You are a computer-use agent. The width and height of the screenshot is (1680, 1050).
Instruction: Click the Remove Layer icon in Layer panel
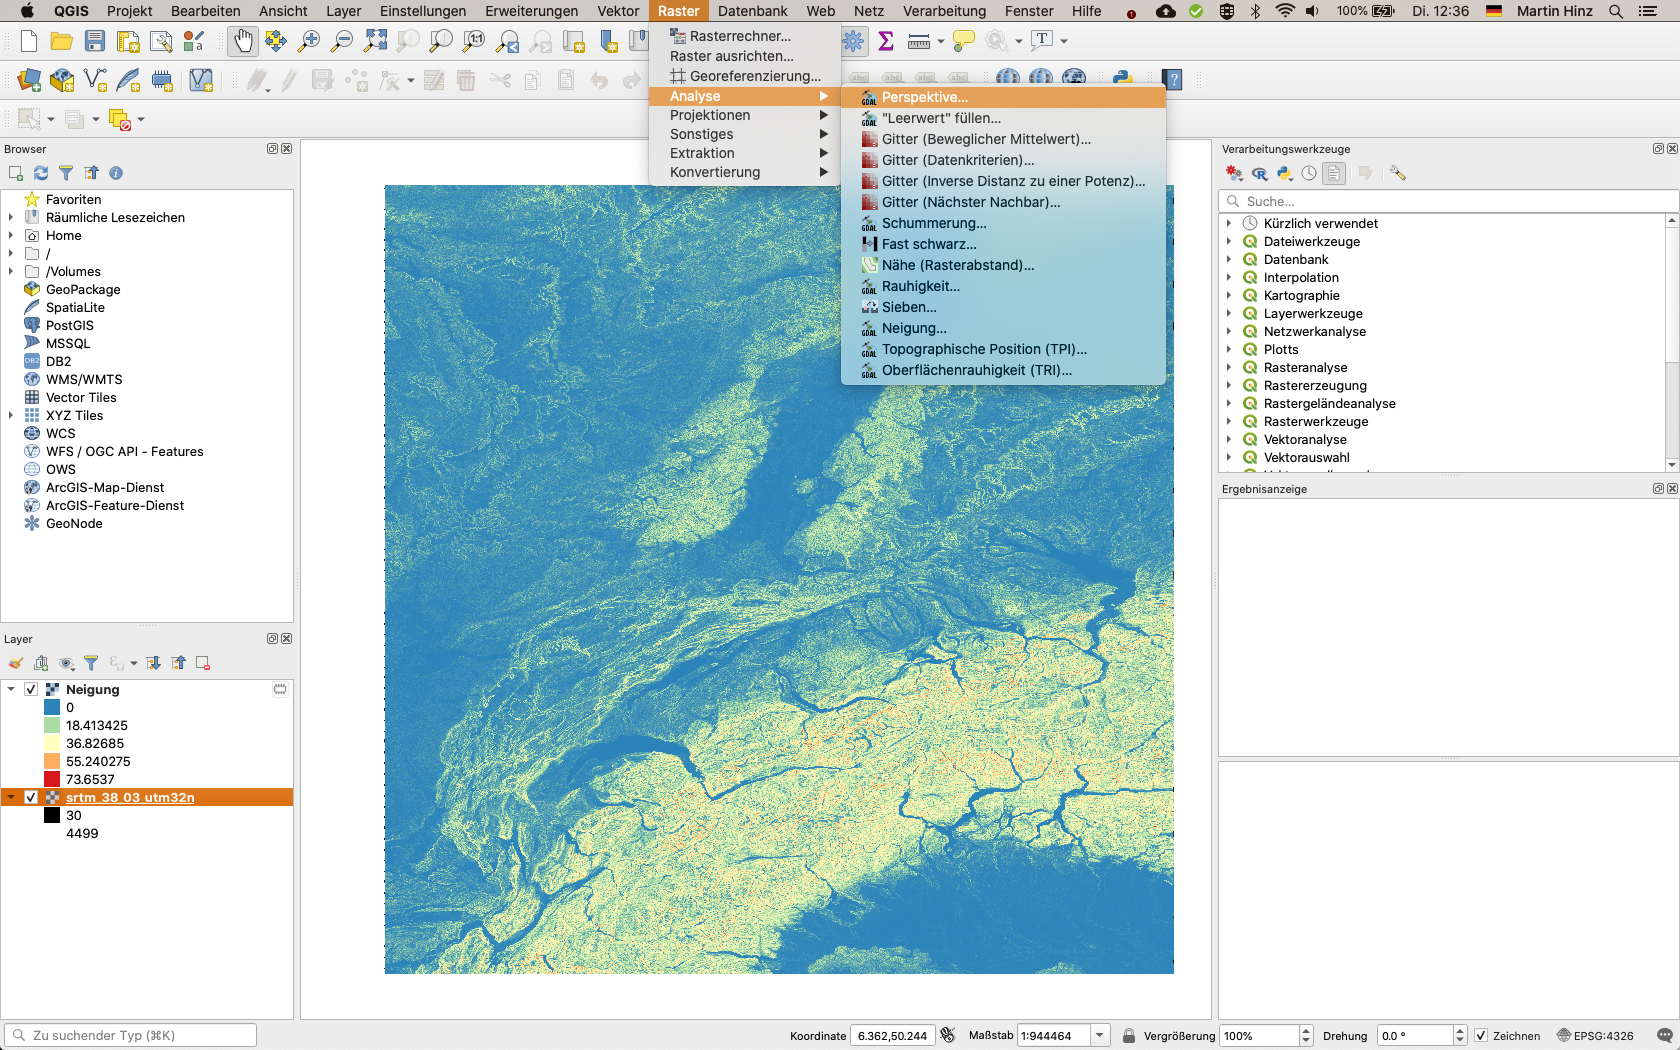tap(203, 663)
